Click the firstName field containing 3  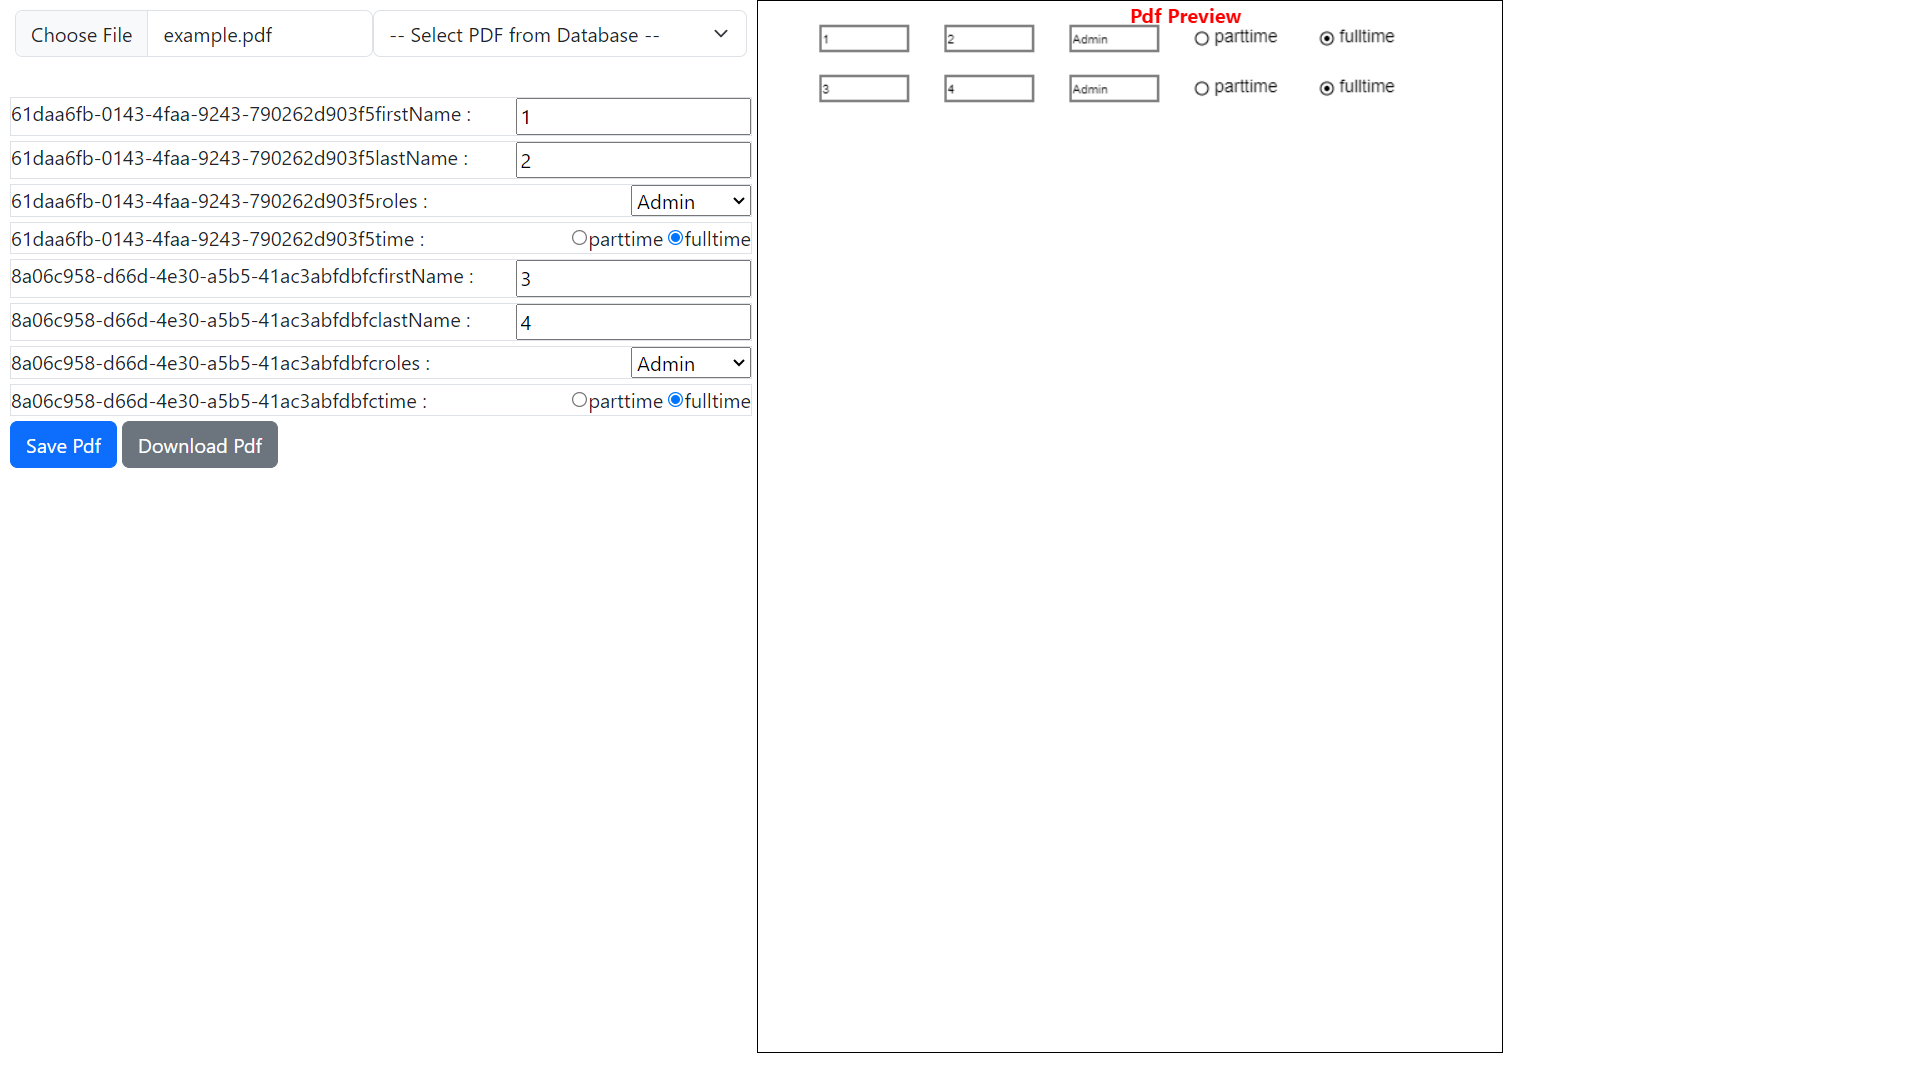pyautogui.click(x=633, y=278)
